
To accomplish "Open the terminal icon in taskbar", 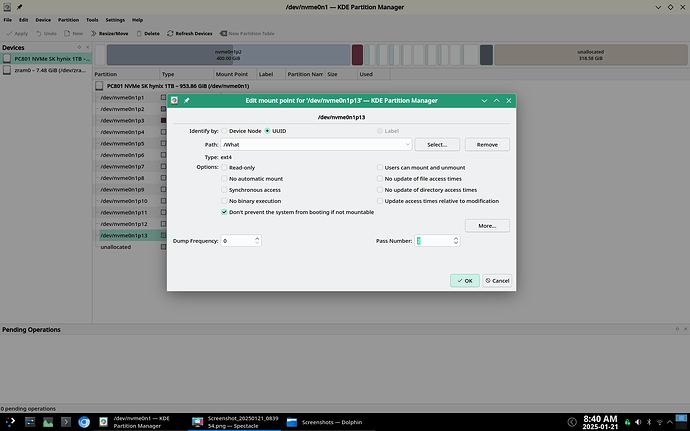I will click(x=66, y=422).
